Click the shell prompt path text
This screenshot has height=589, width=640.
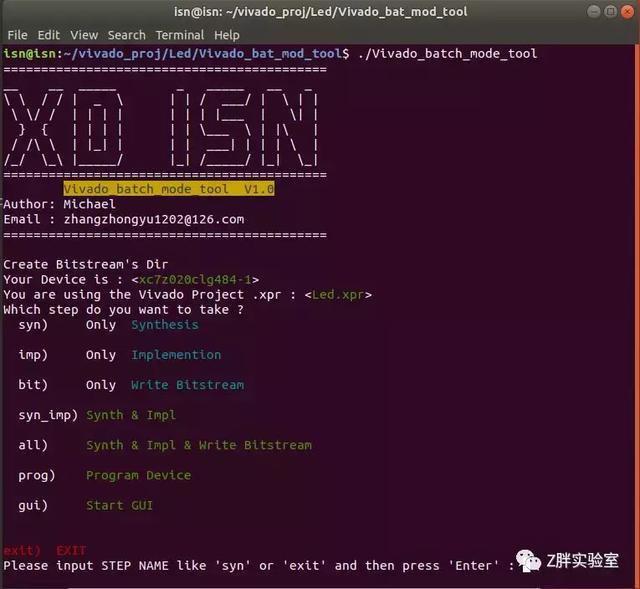(202, 53)
